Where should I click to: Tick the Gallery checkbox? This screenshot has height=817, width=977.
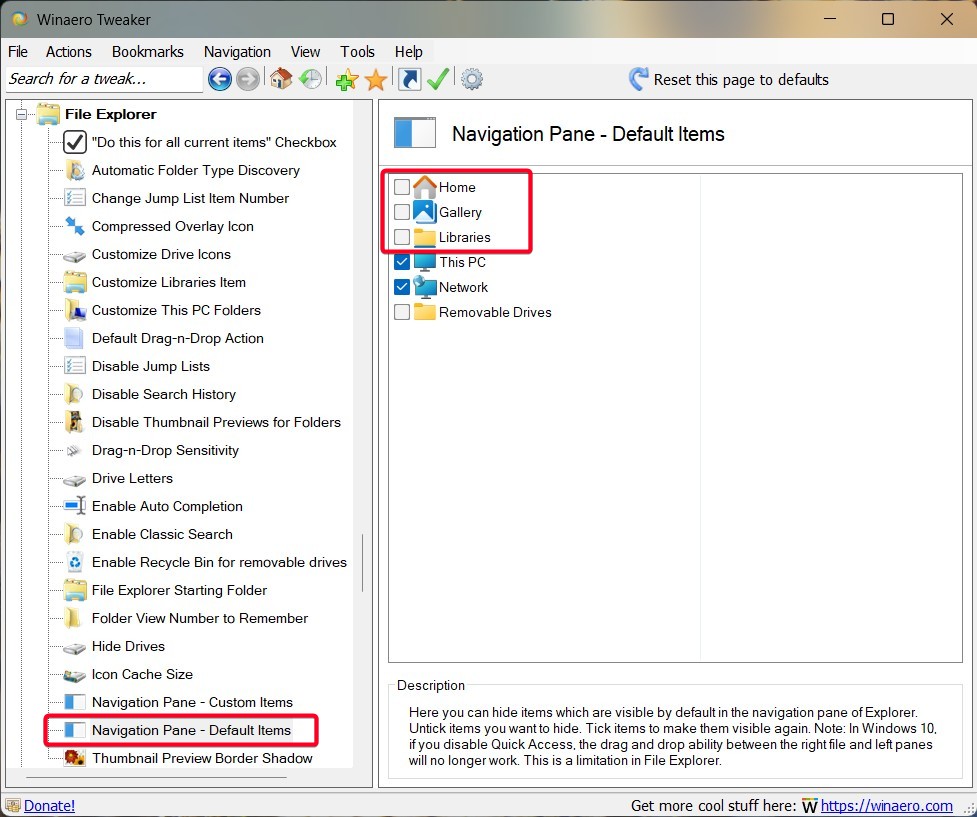[x=402, y=212]
